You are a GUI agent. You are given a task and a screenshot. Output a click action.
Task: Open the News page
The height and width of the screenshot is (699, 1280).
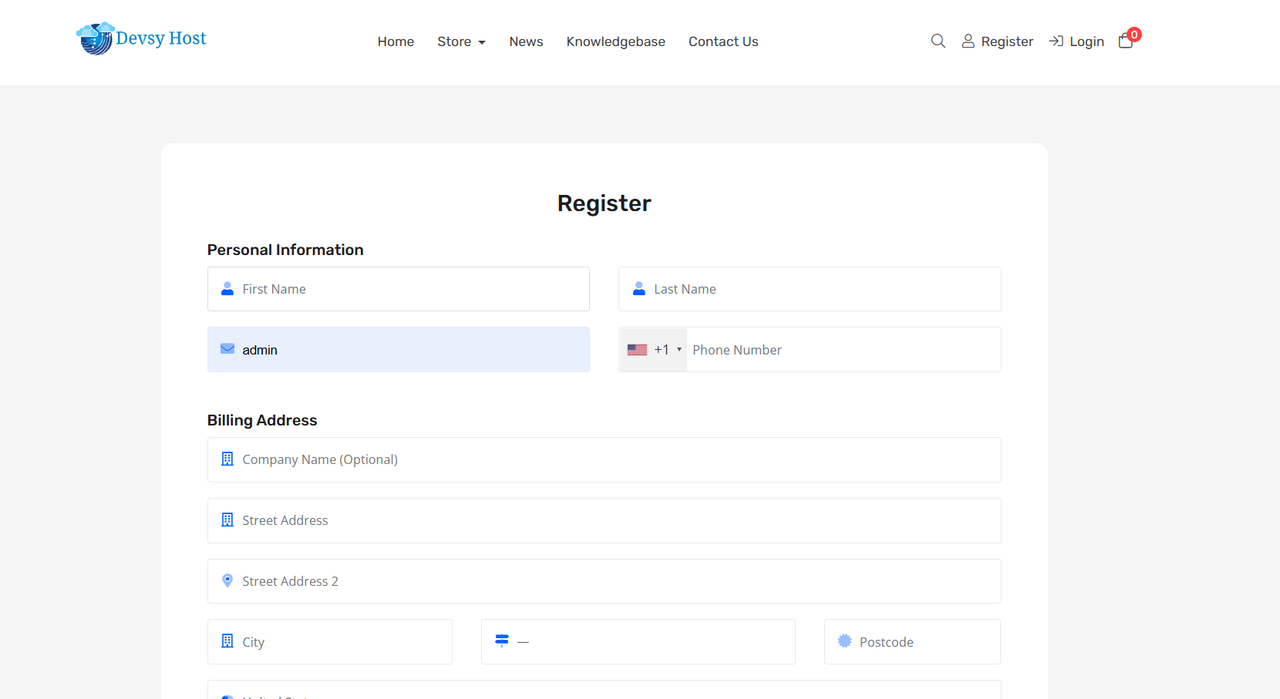(x=526, y=41)
